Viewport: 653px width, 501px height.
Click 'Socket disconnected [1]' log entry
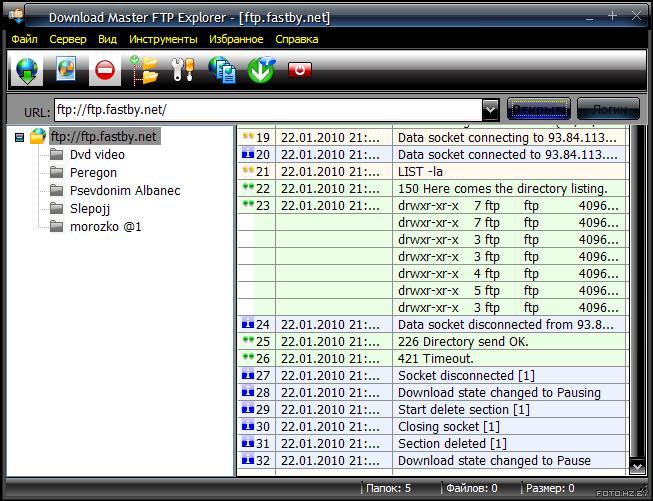point(466,375)
